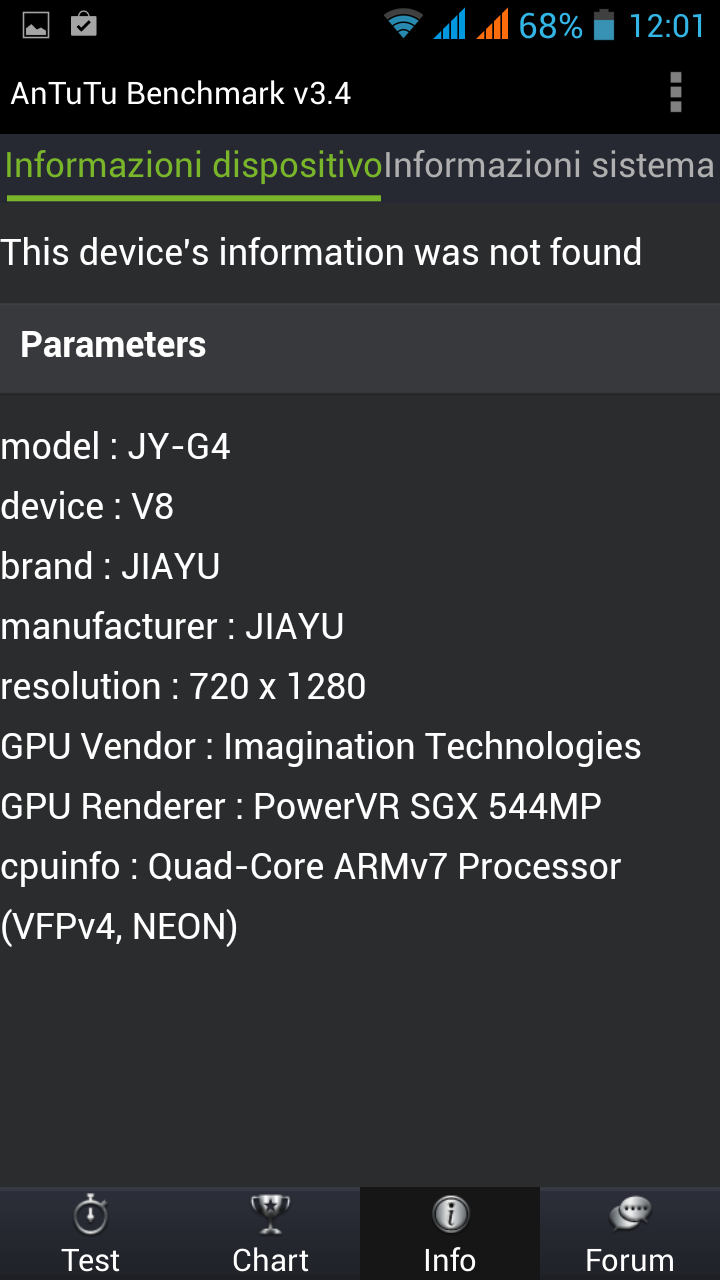Tap the picture notification icon
The image size is (720, 1280).
36,25
